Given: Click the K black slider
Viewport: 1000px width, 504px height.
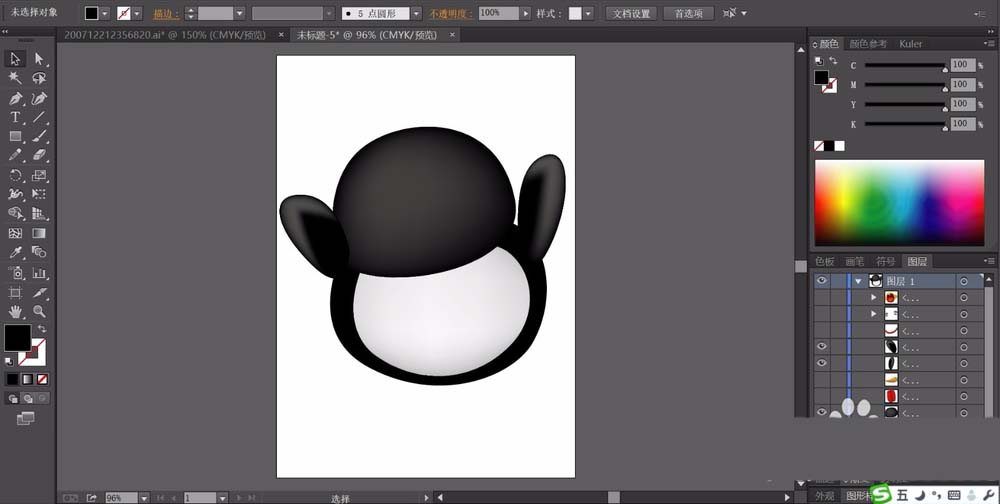Looking at the screenshot, I should tap(905, 125).
